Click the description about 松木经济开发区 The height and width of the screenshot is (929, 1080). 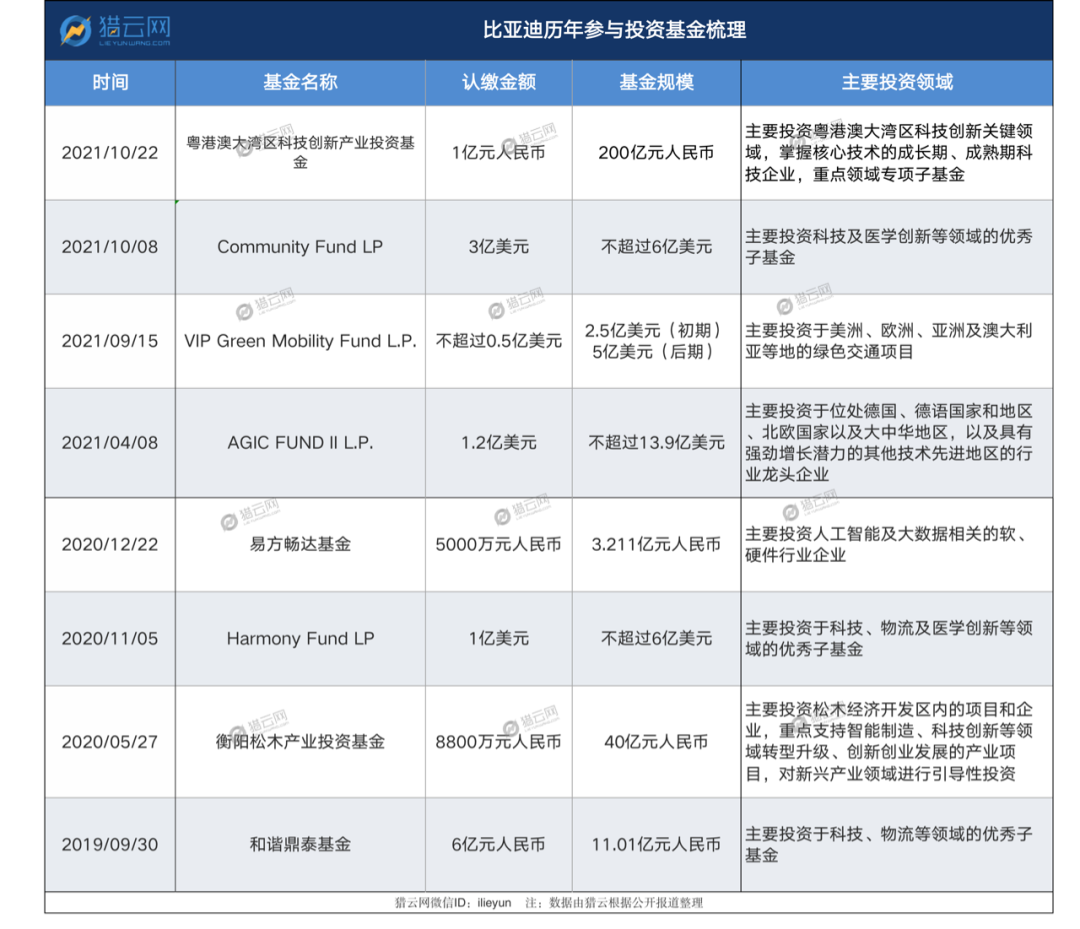[x=889, y=742]
